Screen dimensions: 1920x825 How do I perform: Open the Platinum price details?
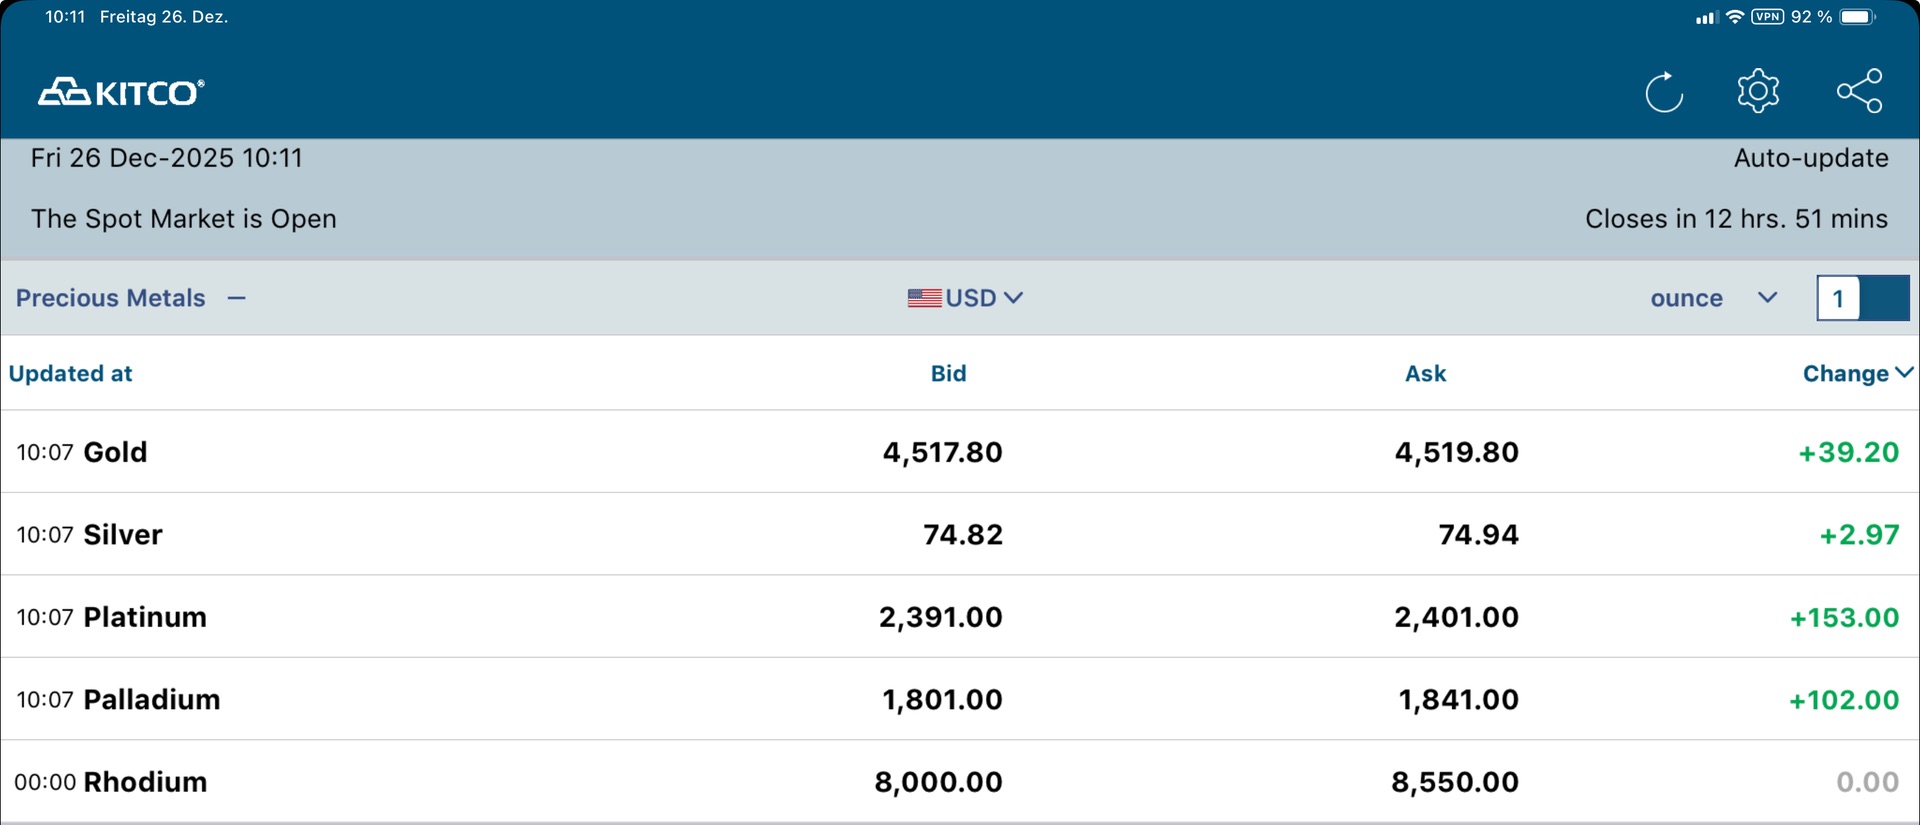(145, 617)
